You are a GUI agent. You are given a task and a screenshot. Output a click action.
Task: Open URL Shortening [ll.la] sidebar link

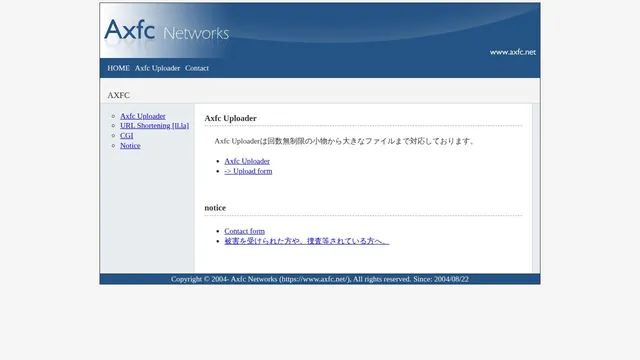[x=154, y=126]
